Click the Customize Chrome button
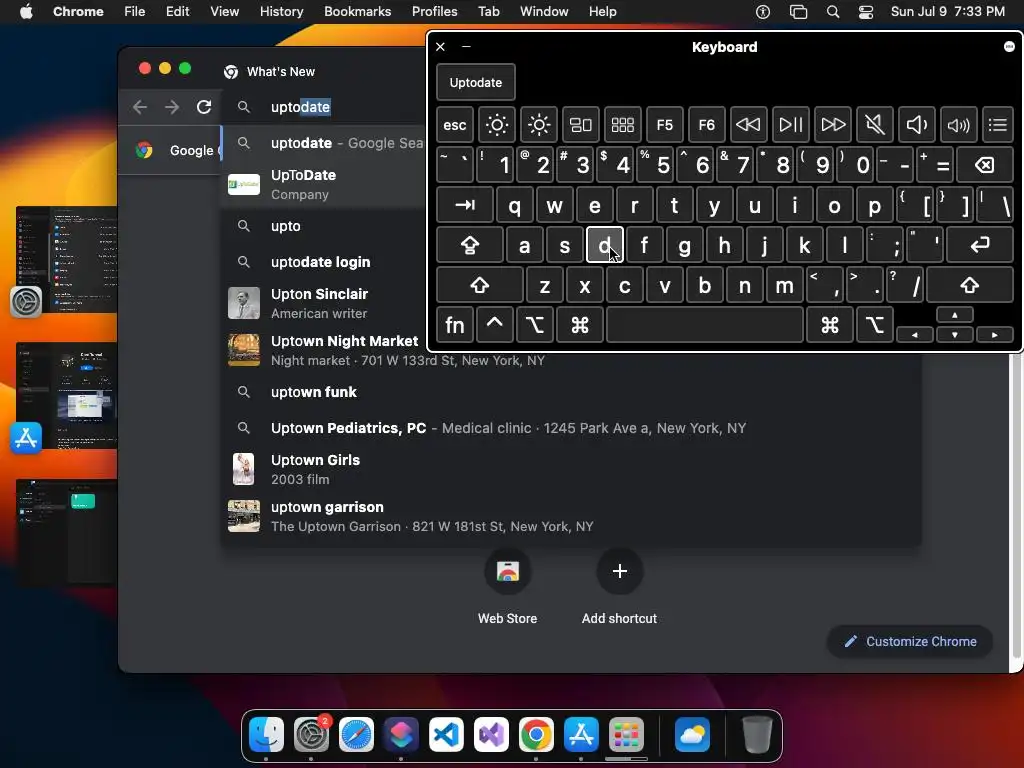Image resolution: width=1024 pixels, height=768 pixels. (911, 641)
